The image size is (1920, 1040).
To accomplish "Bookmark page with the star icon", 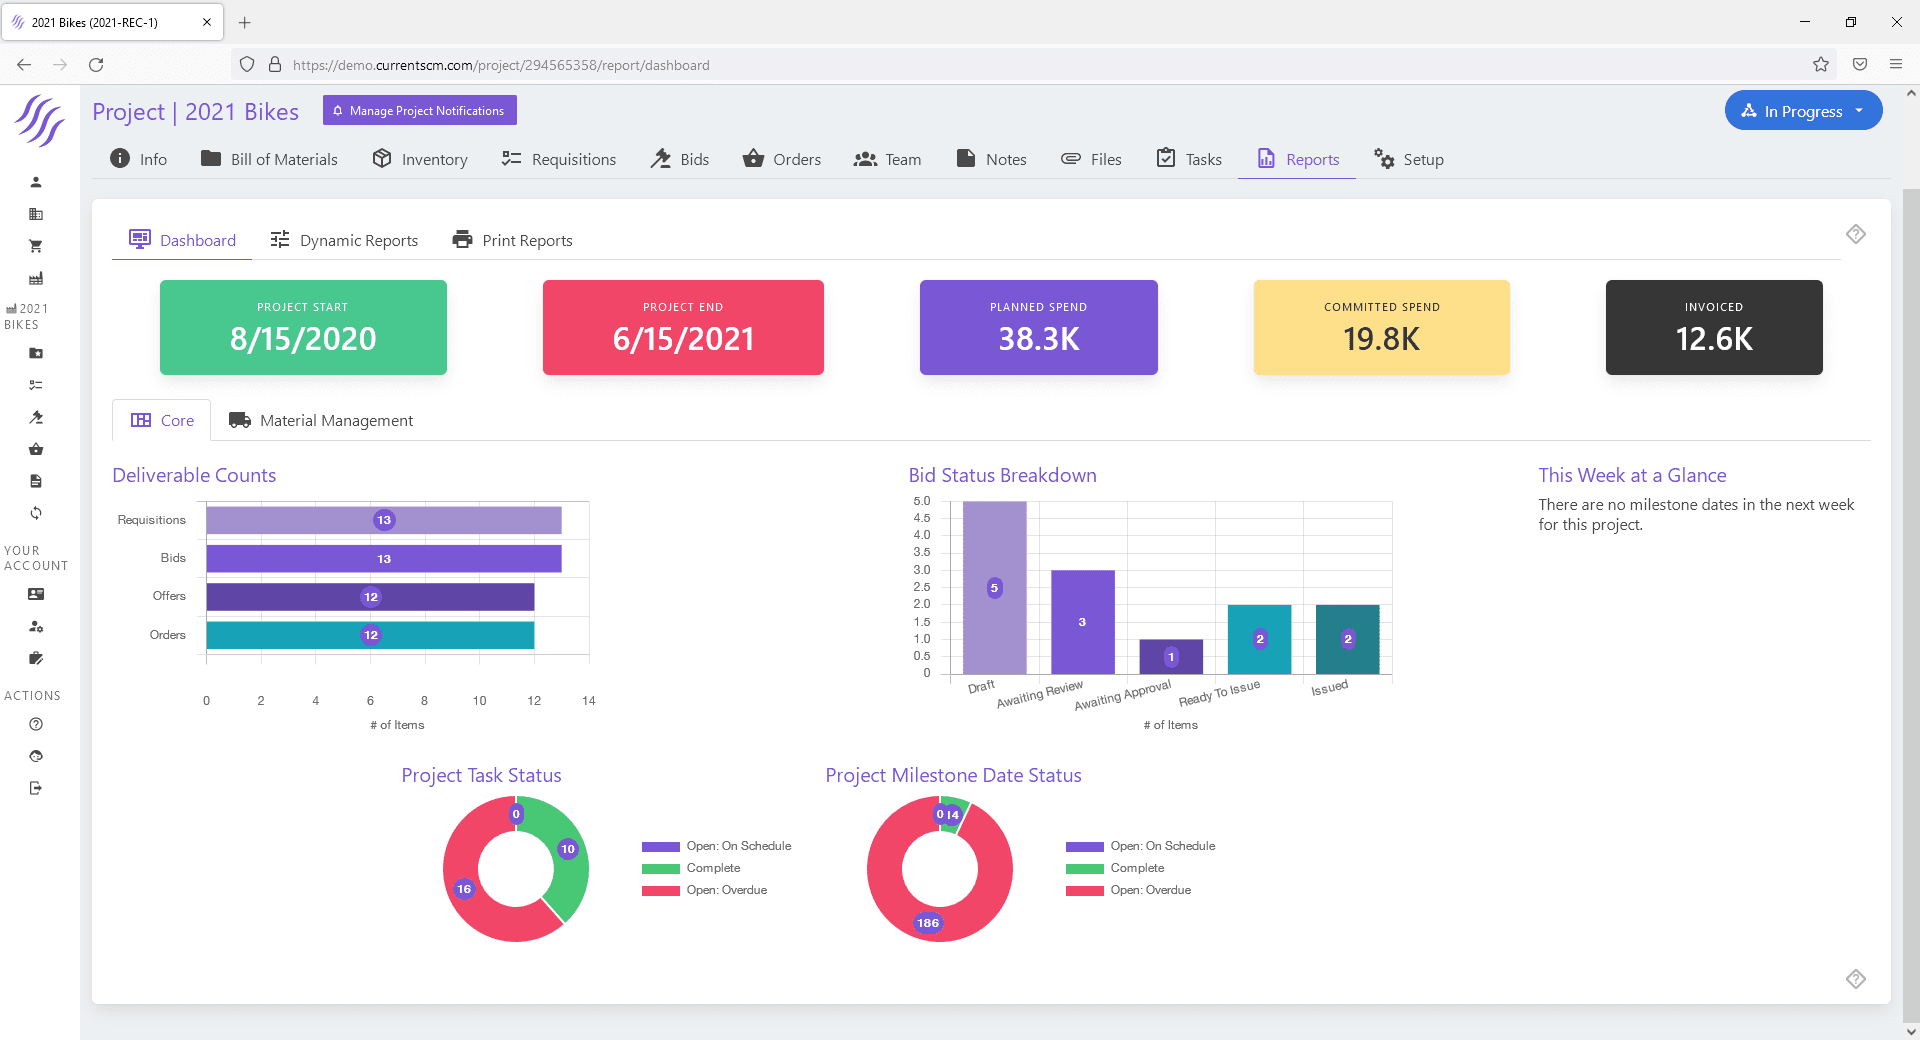I will [1820, 65].
